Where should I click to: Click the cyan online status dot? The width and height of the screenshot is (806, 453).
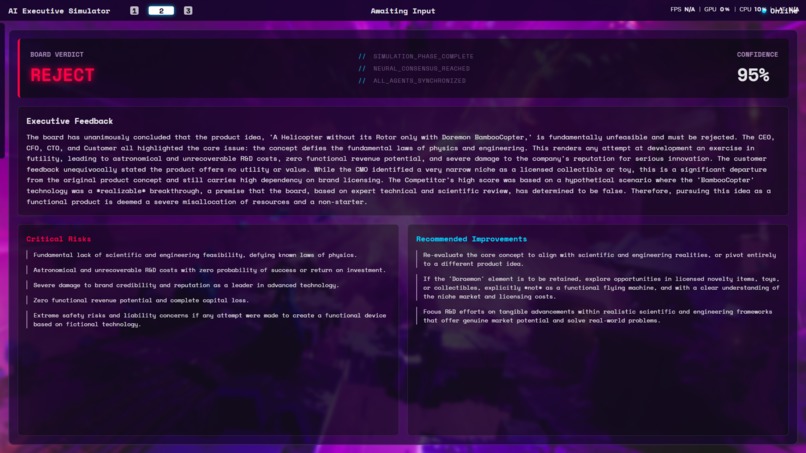(x=764, y=11)
